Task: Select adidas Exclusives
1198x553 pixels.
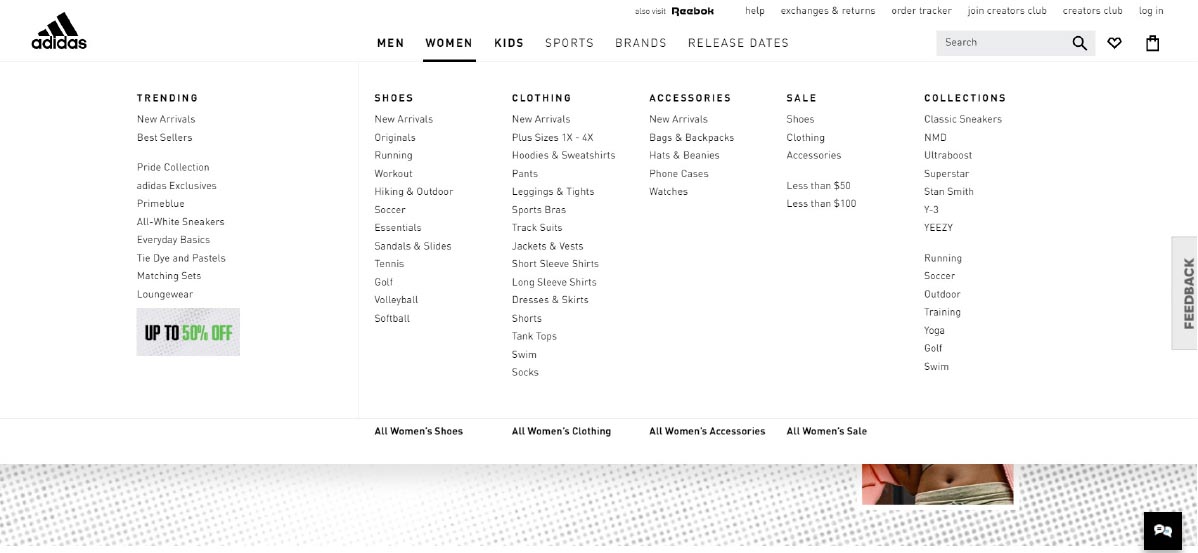Action: [x=176, y=186]
